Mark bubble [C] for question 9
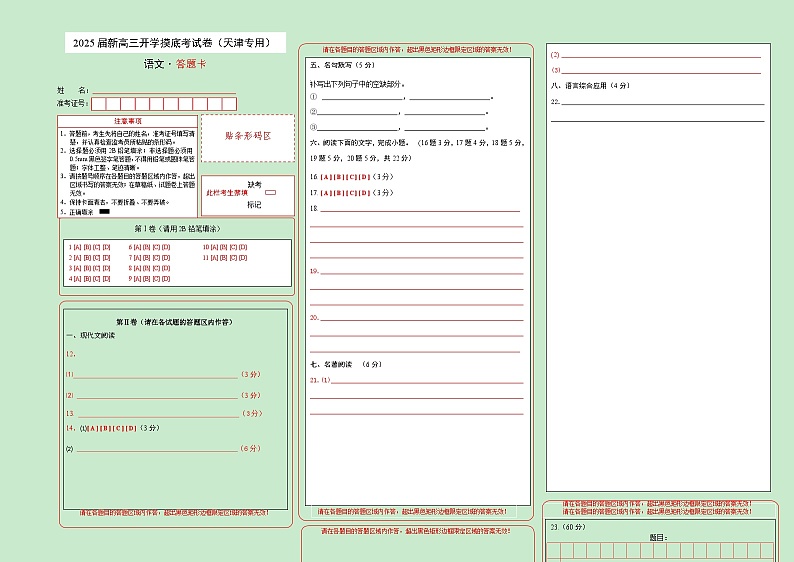The image size is (794, 562). [156, 279]
